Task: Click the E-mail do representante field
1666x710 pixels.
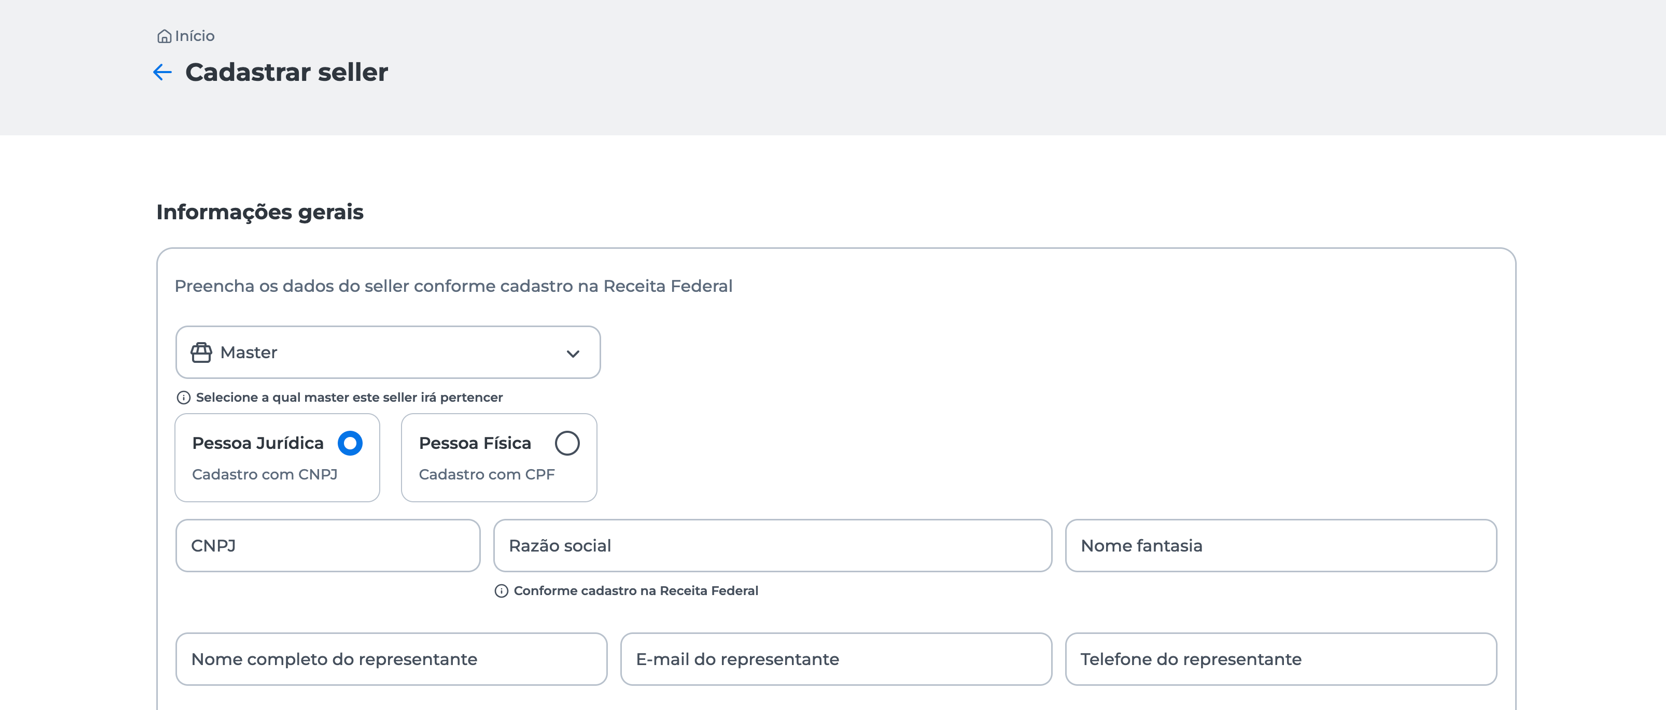Action: pyautogui.click(x=836, y=659)
